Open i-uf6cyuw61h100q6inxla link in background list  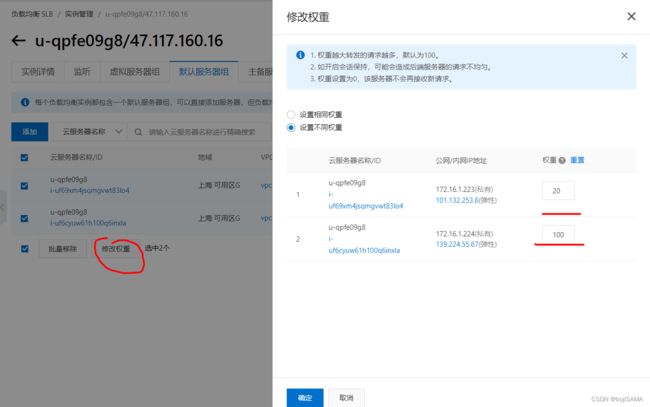(x=88, y=223)
